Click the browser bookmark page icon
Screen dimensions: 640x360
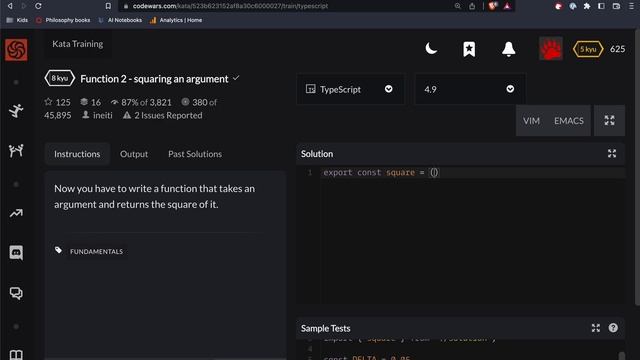(x=108, y=6)
